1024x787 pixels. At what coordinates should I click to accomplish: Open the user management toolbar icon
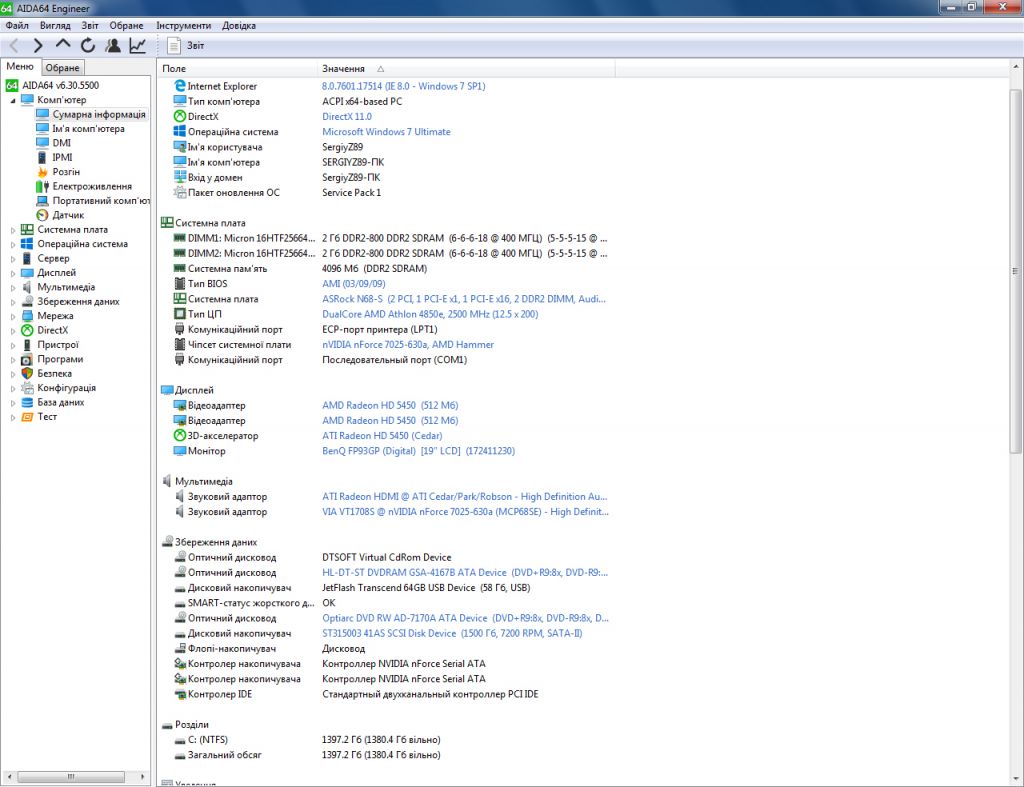pos(113,45)
